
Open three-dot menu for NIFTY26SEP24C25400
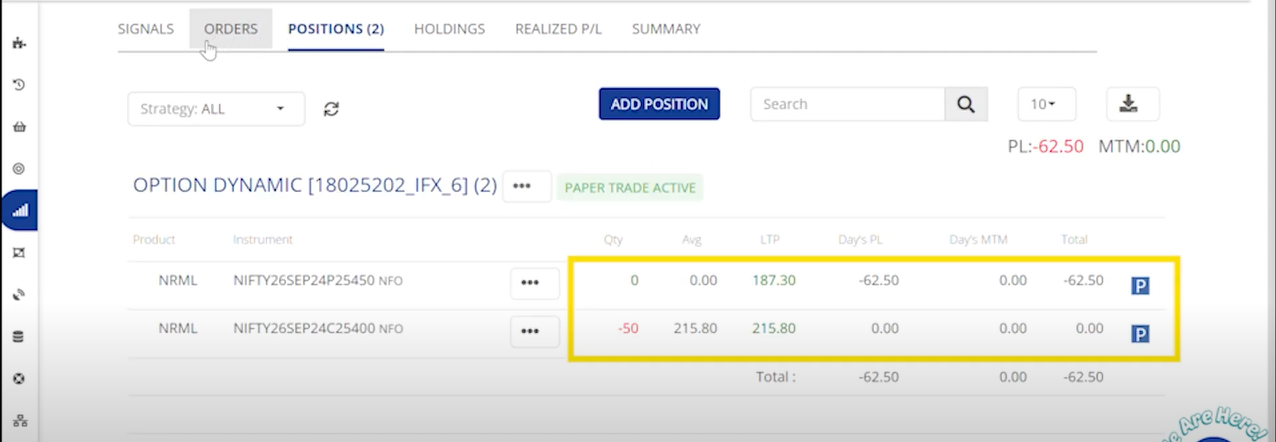[534, 331]
